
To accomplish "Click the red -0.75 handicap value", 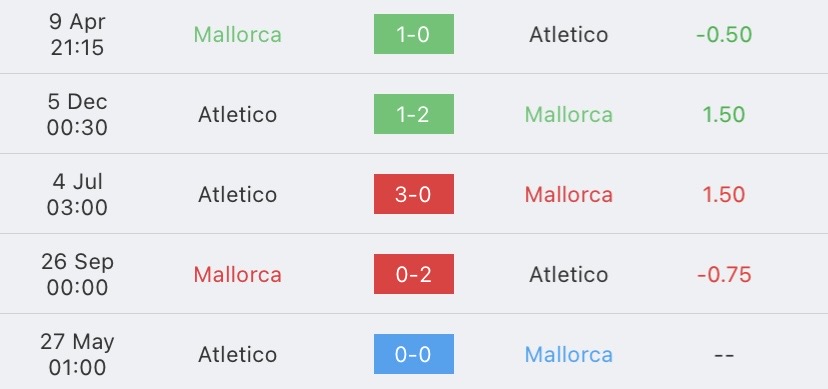I will (x=724, y=274).
